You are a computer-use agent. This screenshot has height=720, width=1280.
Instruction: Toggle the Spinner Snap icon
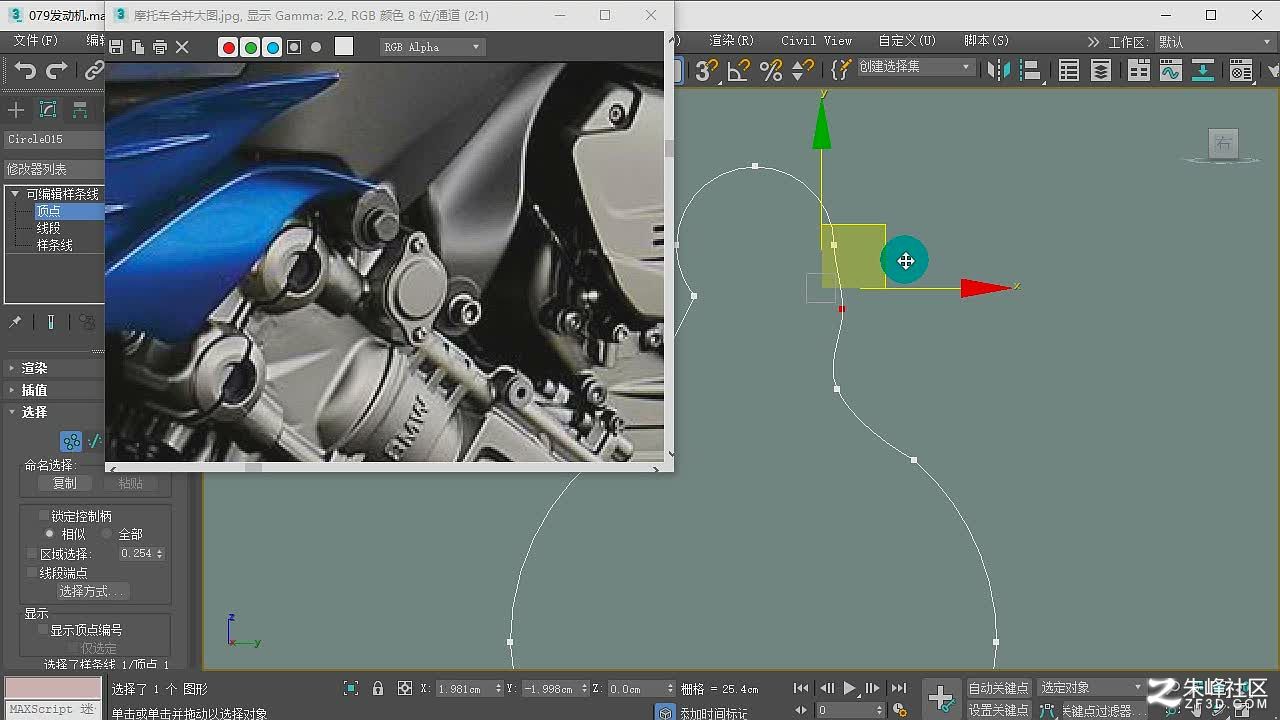[x=802, y=70]
